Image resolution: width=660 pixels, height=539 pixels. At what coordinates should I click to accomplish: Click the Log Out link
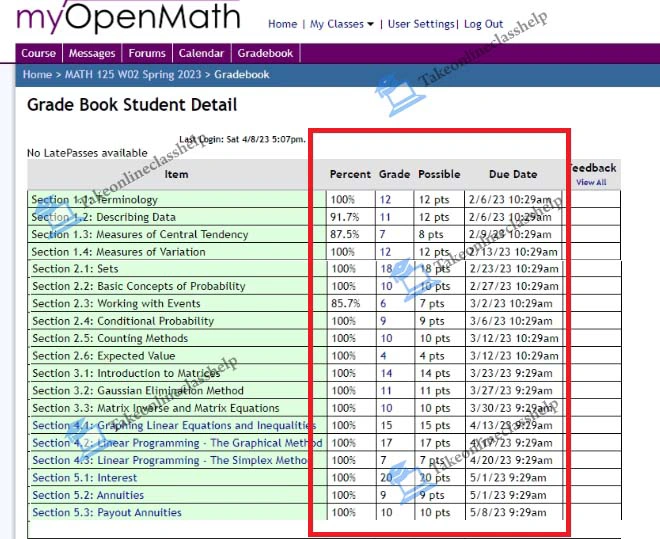(x=484, y=24)
